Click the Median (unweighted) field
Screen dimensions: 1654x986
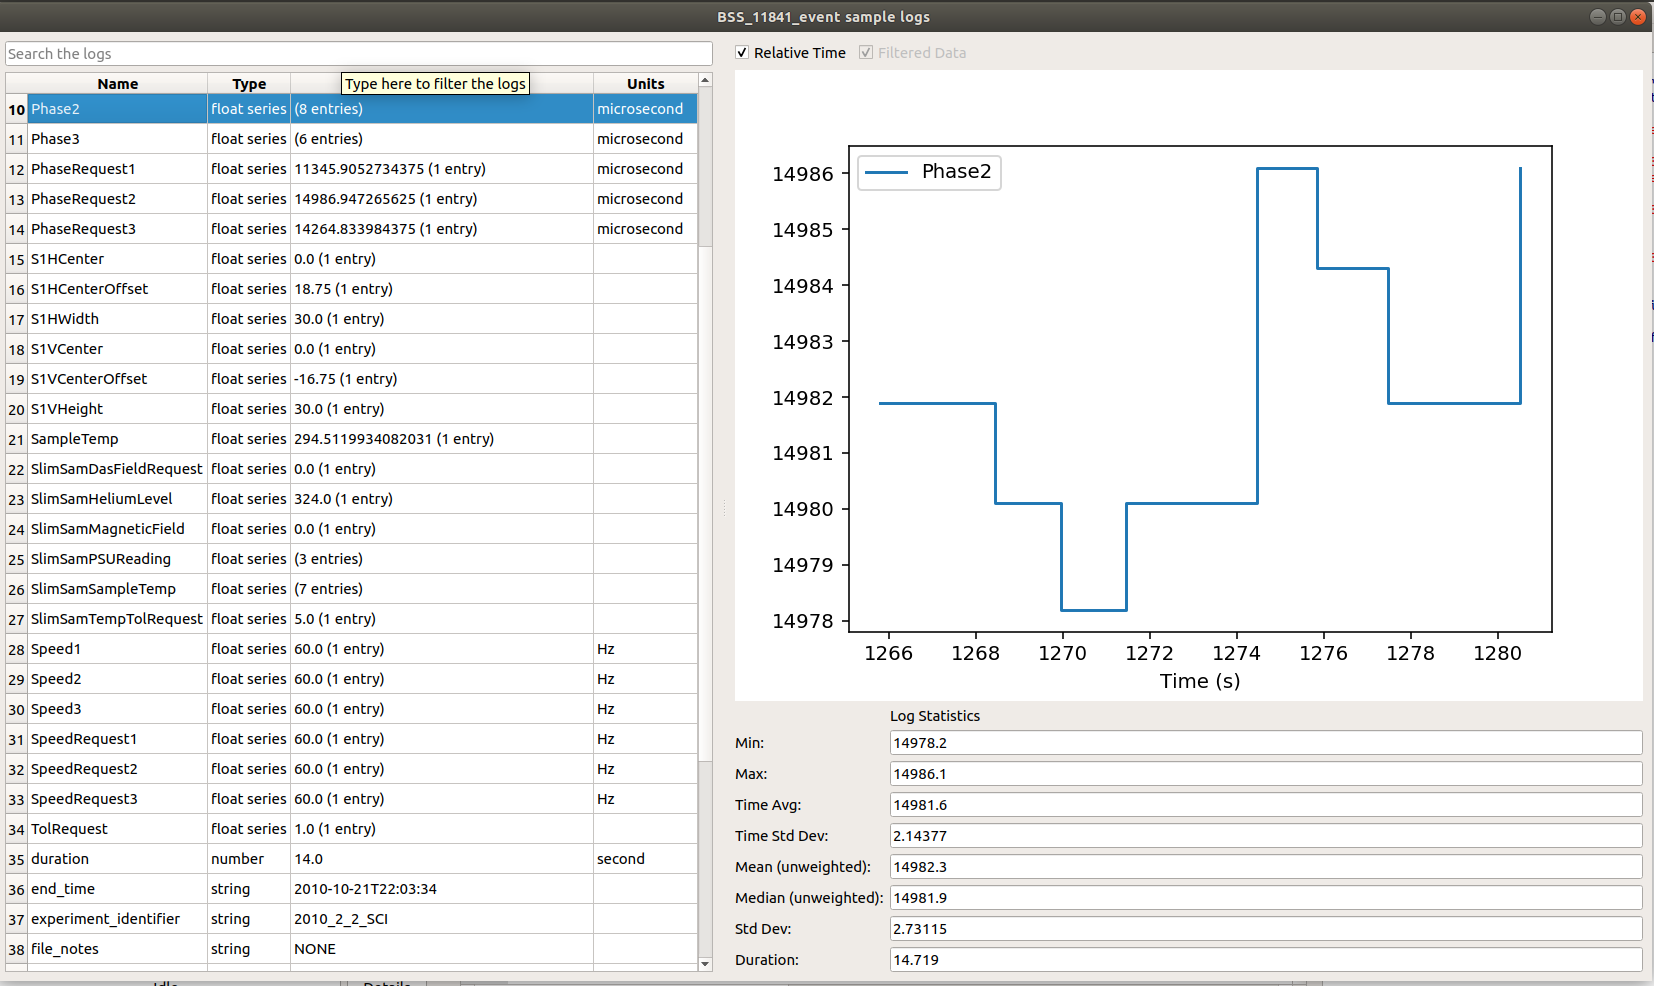1266,898
